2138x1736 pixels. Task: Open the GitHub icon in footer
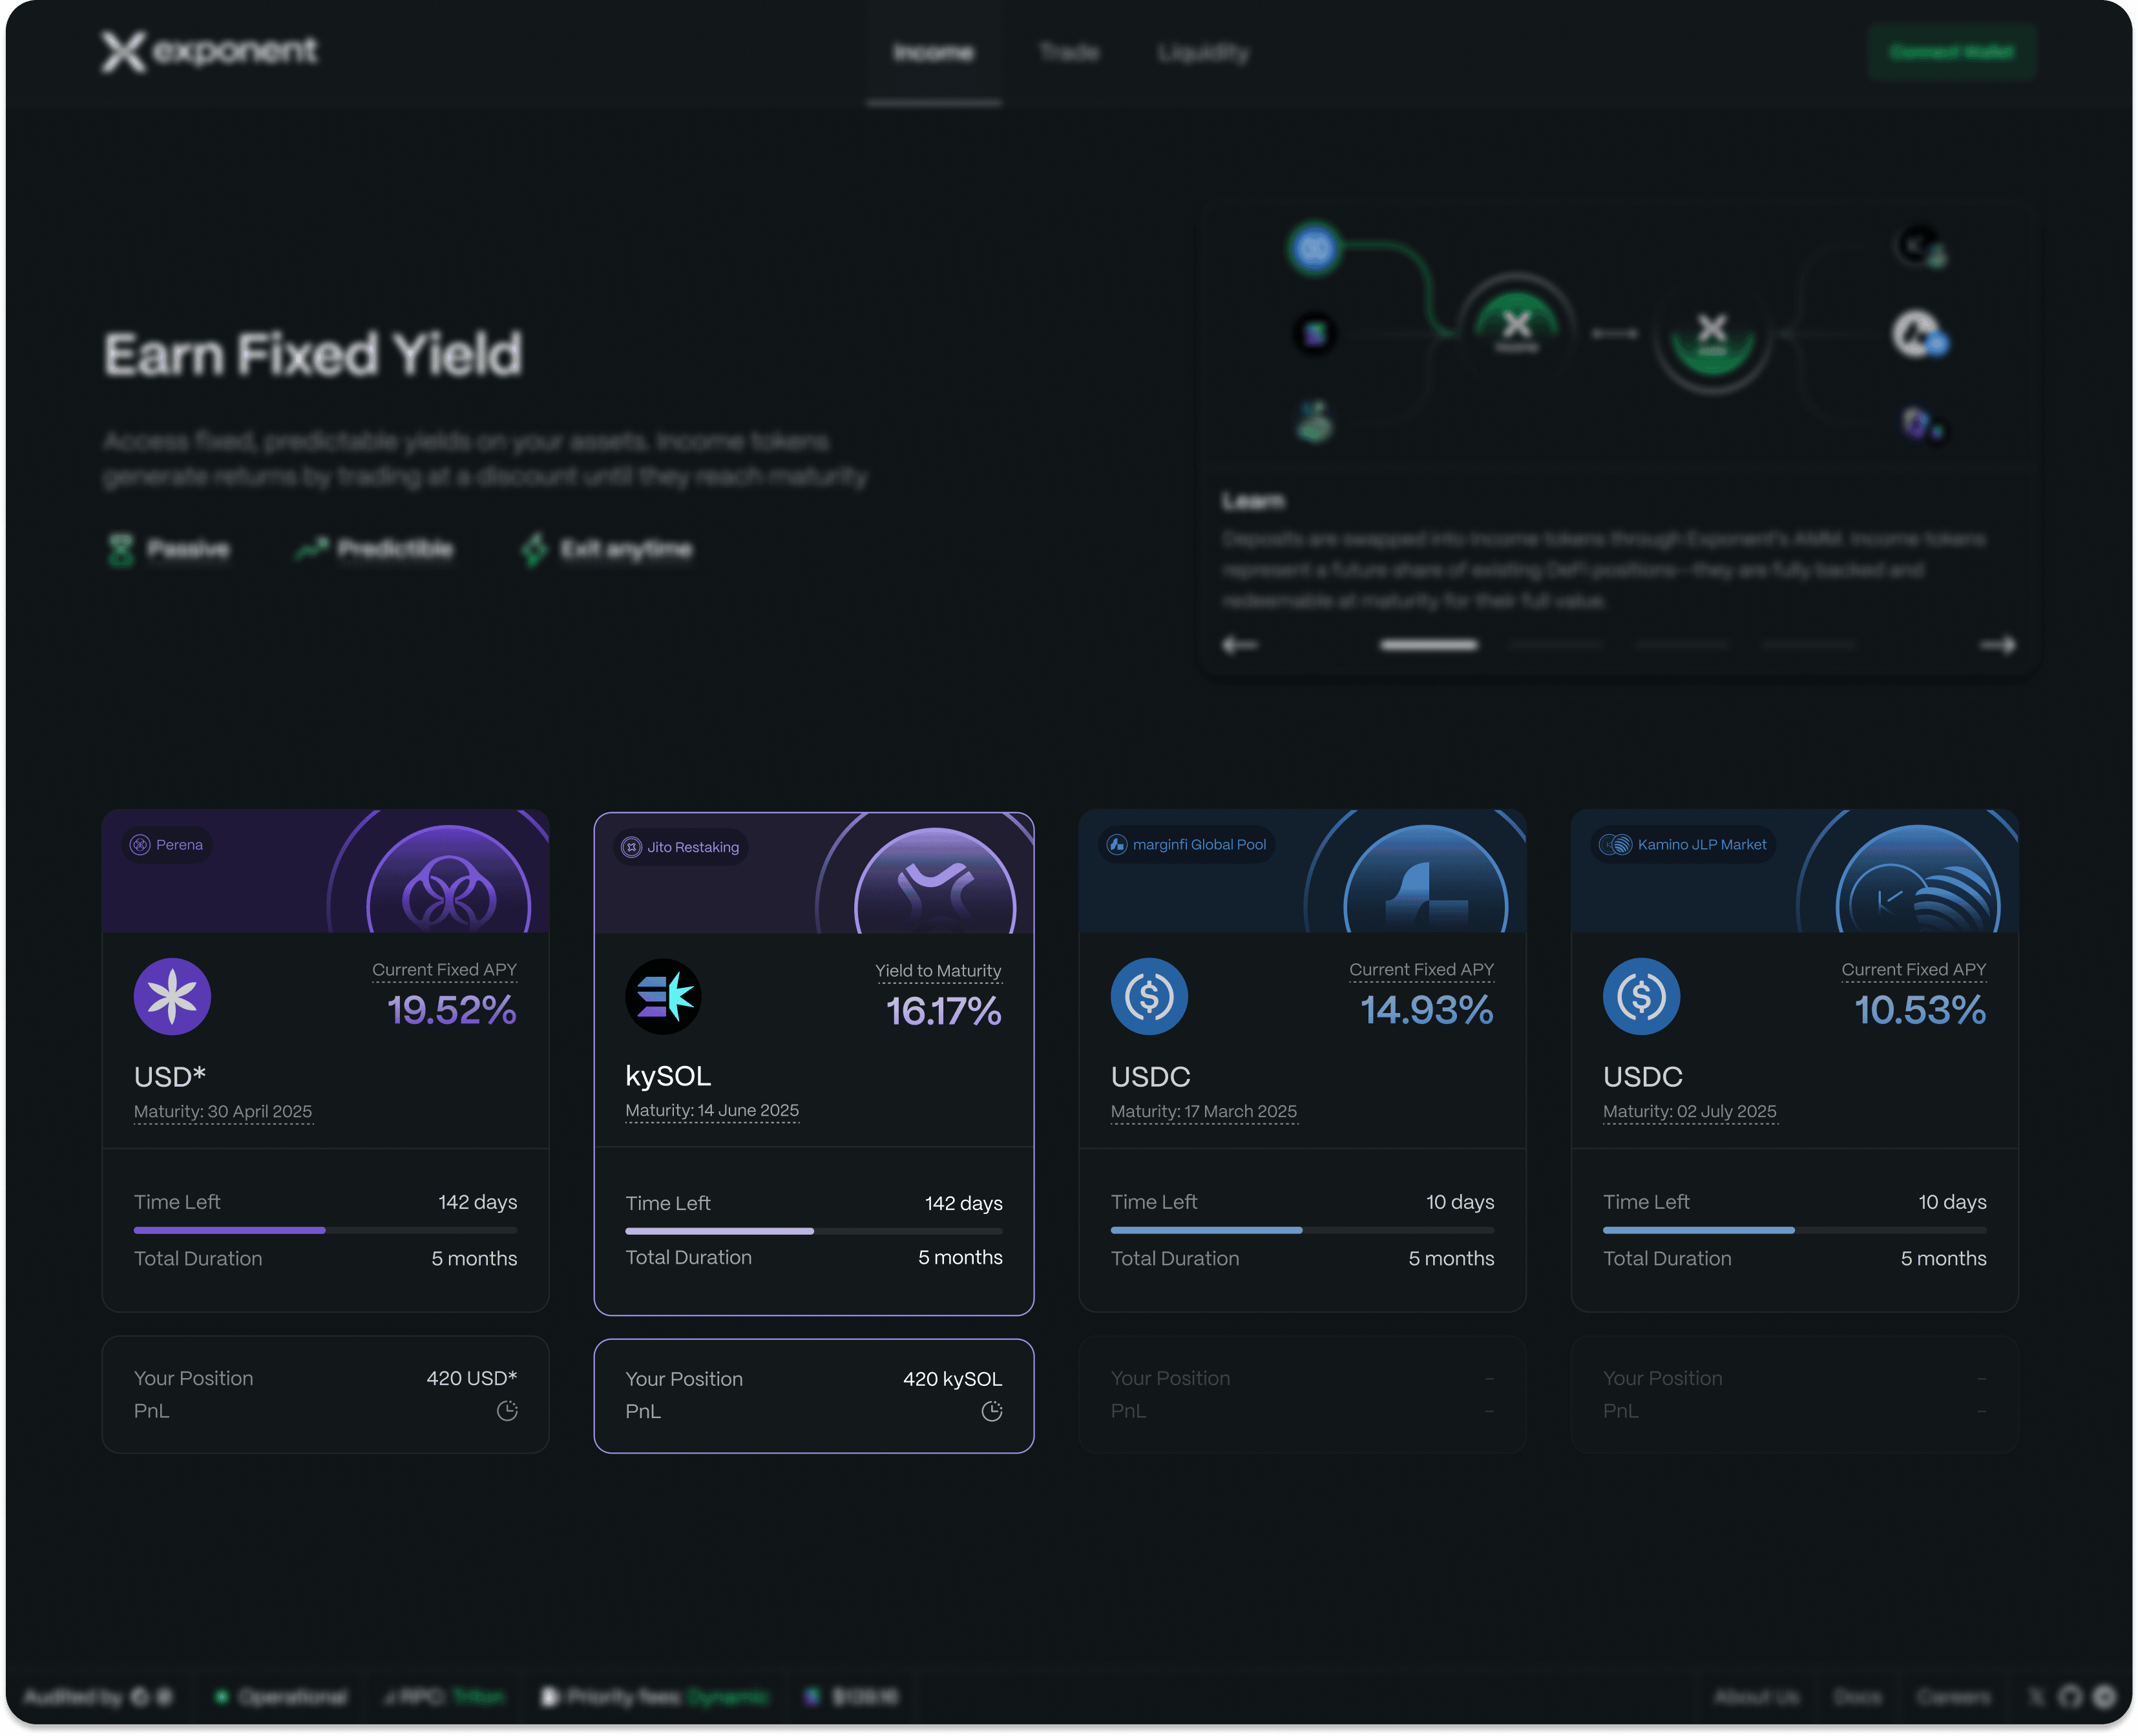(x=2070, y=1697)
